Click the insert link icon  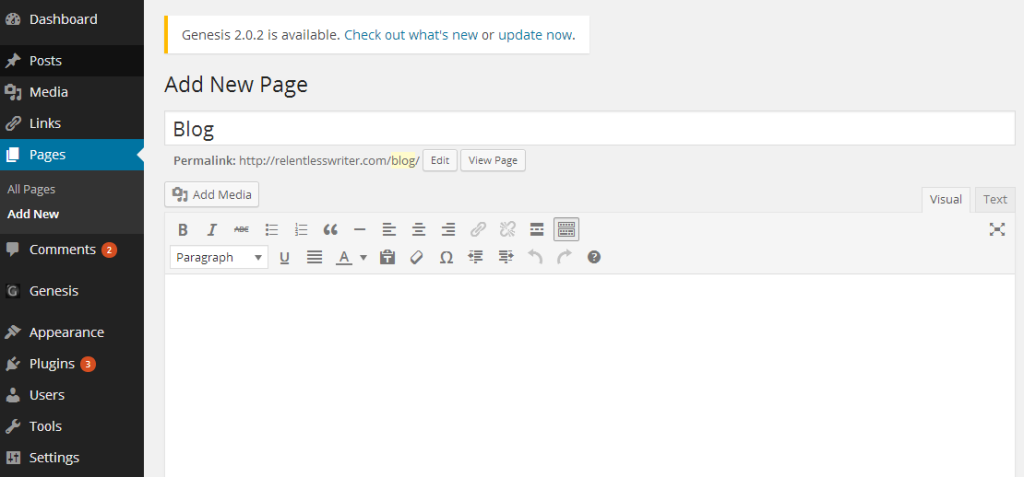tap(478, 229)
